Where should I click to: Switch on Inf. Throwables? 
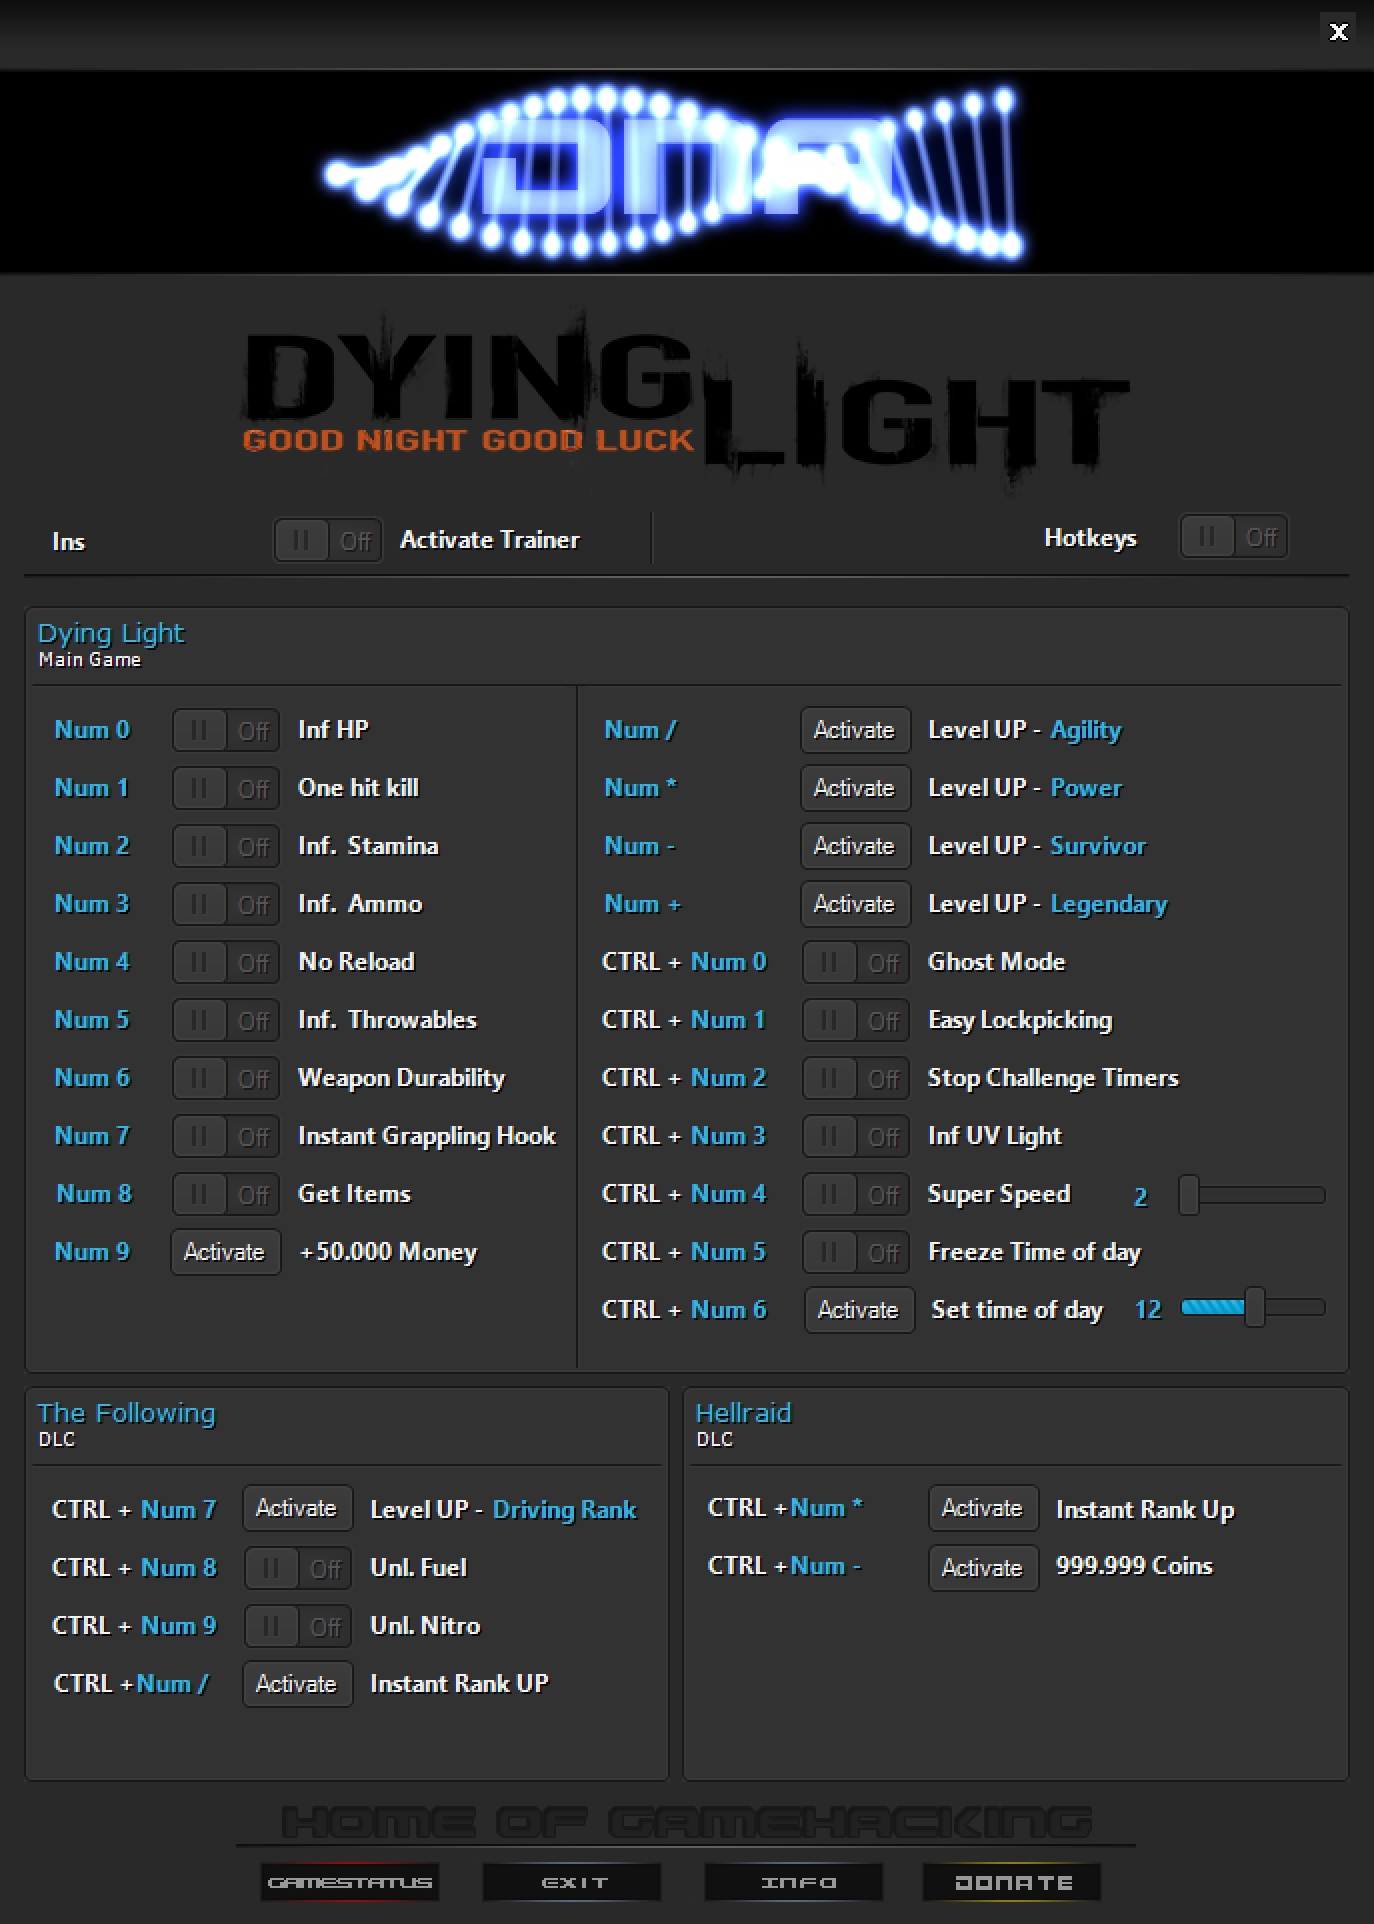coord(226,1021)
